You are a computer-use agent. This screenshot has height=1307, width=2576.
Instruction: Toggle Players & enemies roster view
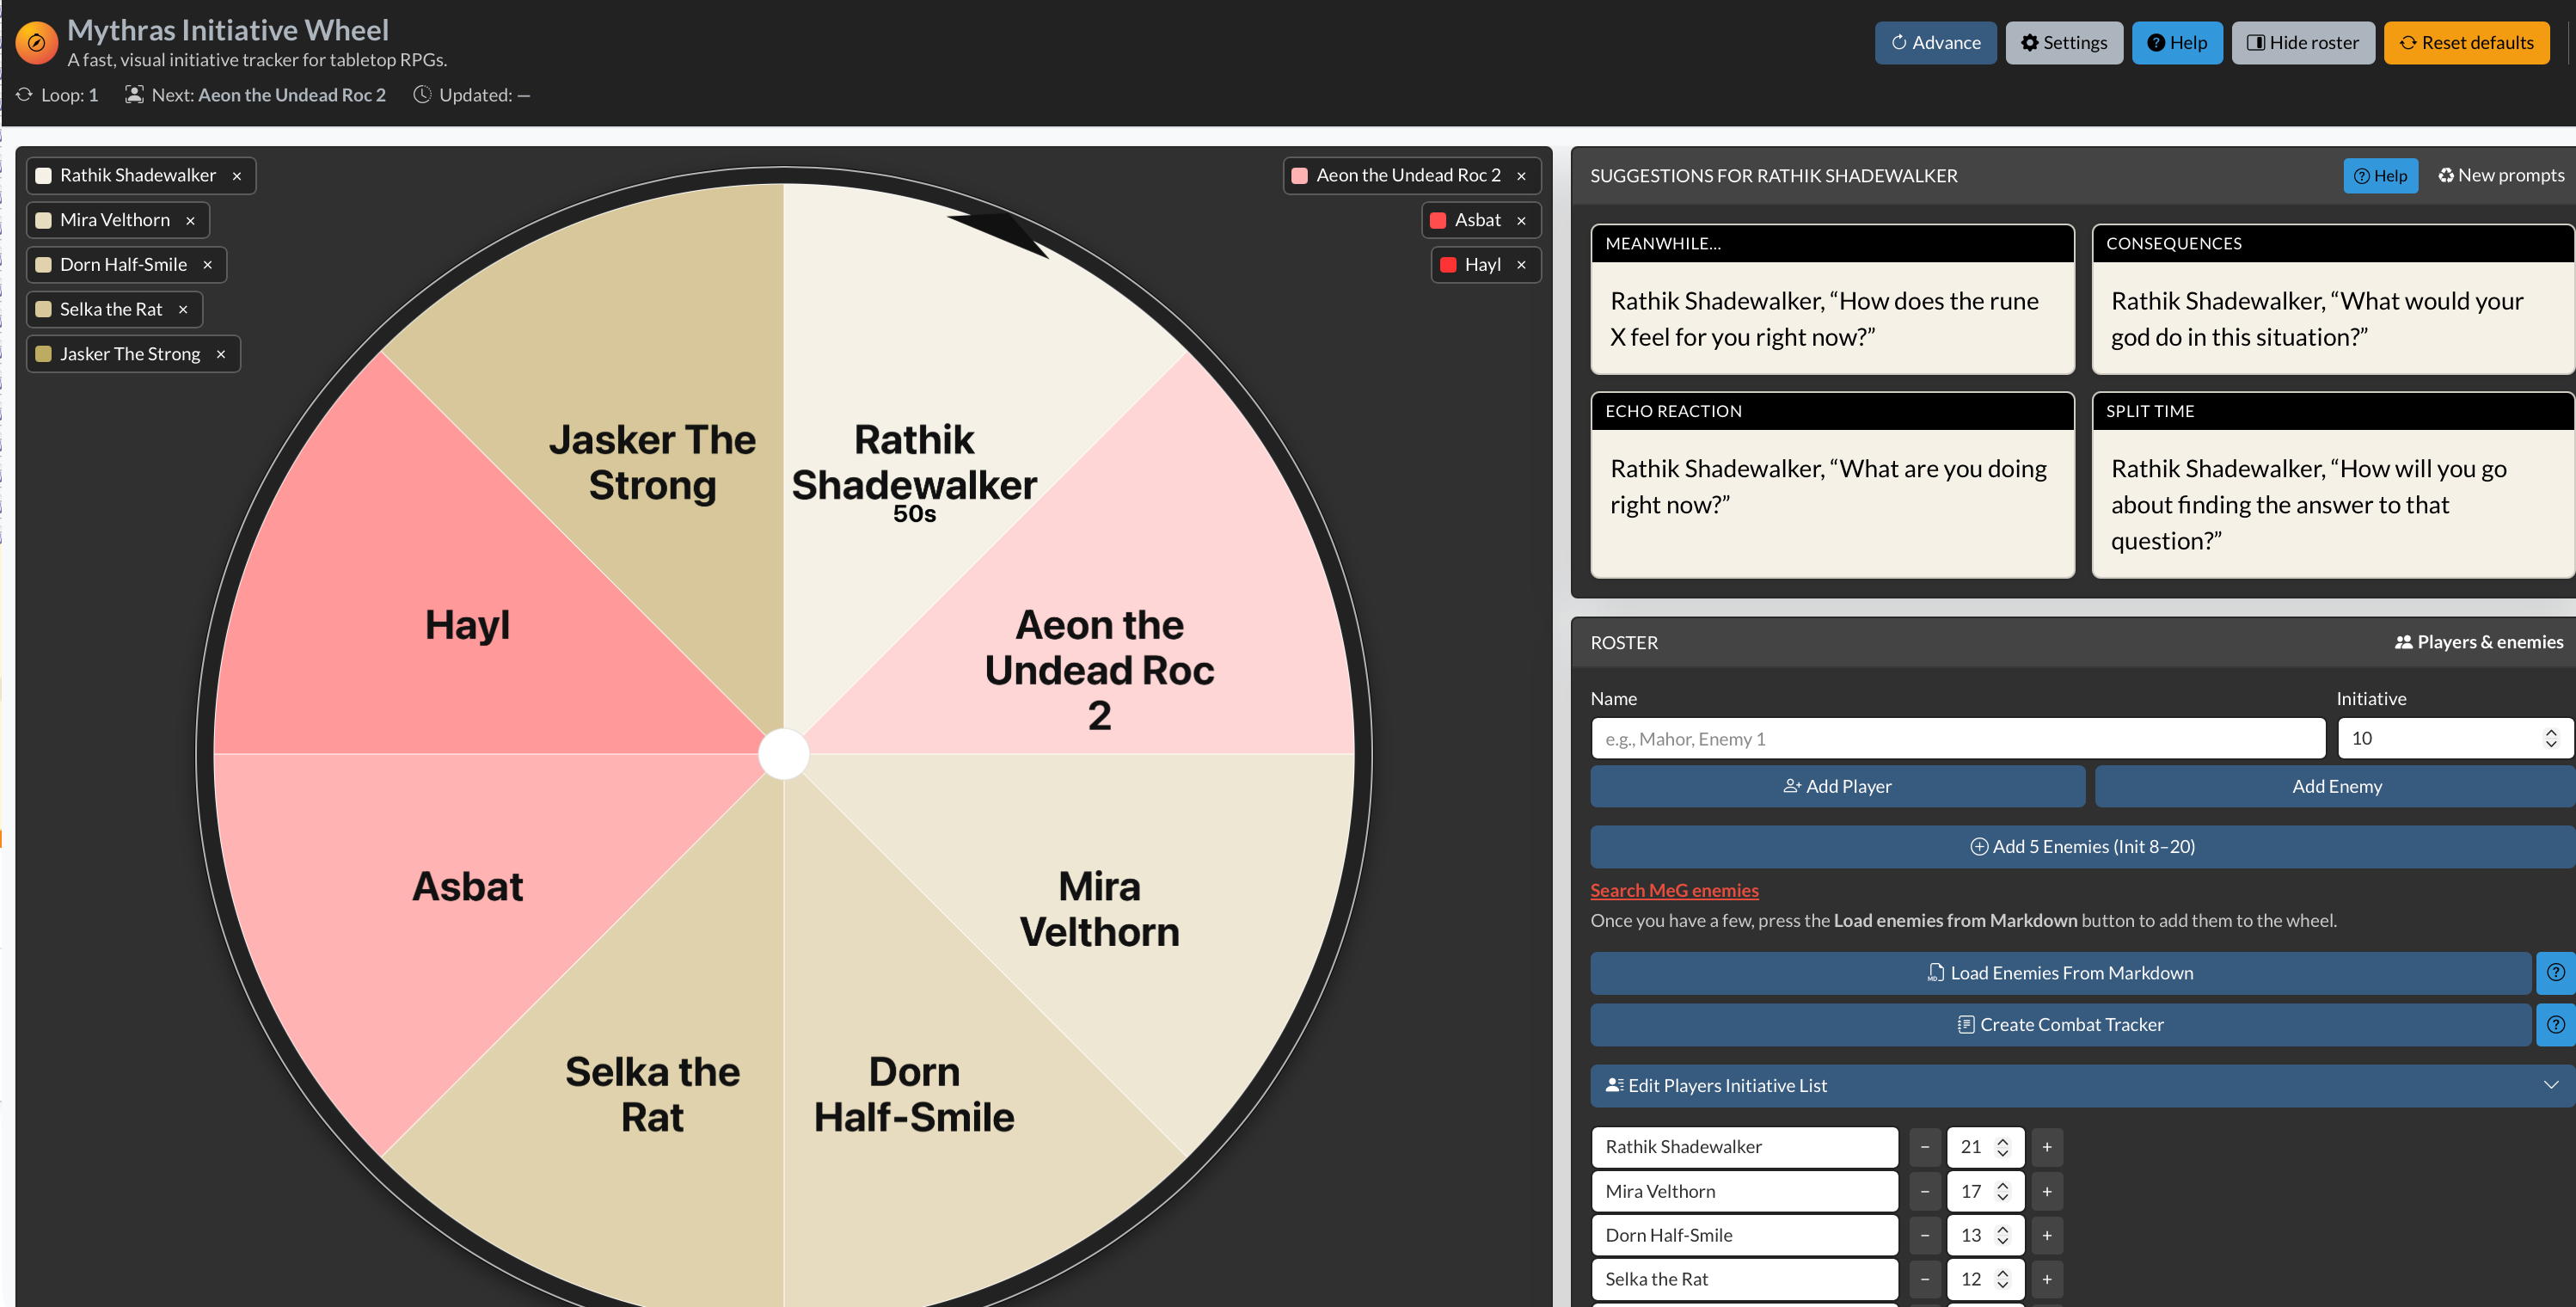click(2478, 642)
